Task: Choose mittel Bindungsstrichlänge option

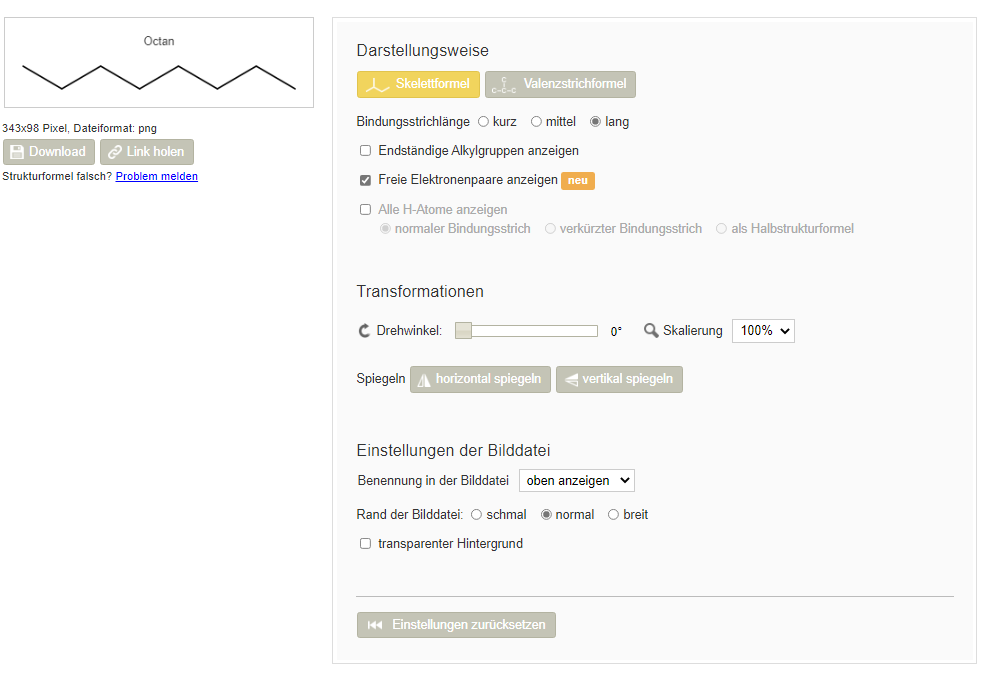Action: pos(536,122)
